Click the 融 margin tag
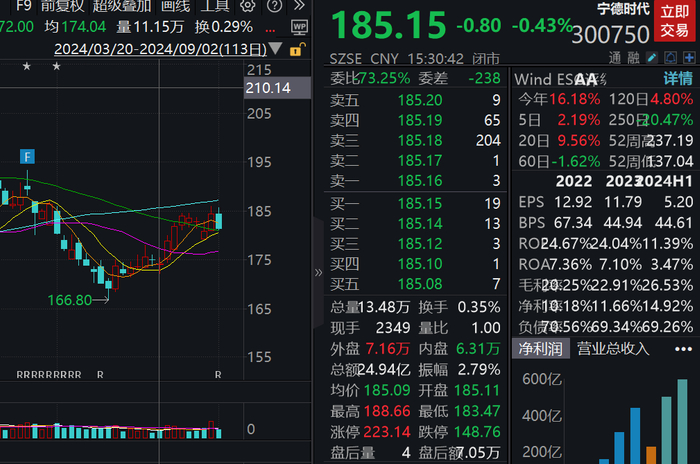Viewport: 700px width, 464px height. point(633,58)
